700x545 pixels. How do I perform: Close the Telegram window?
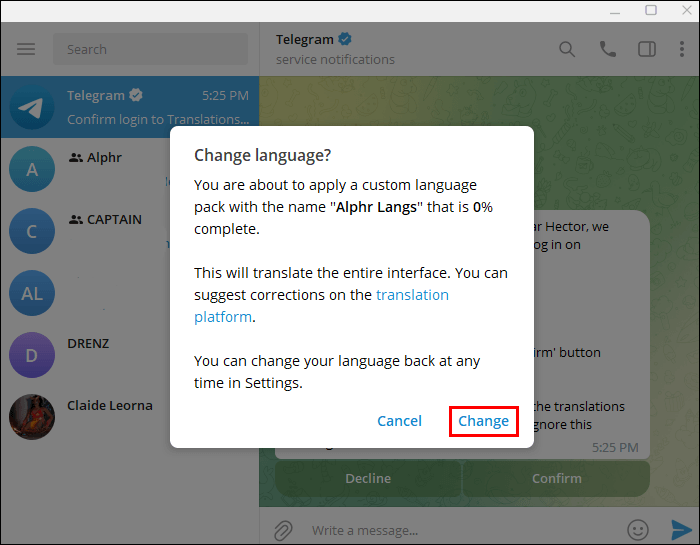coord(687,10)
